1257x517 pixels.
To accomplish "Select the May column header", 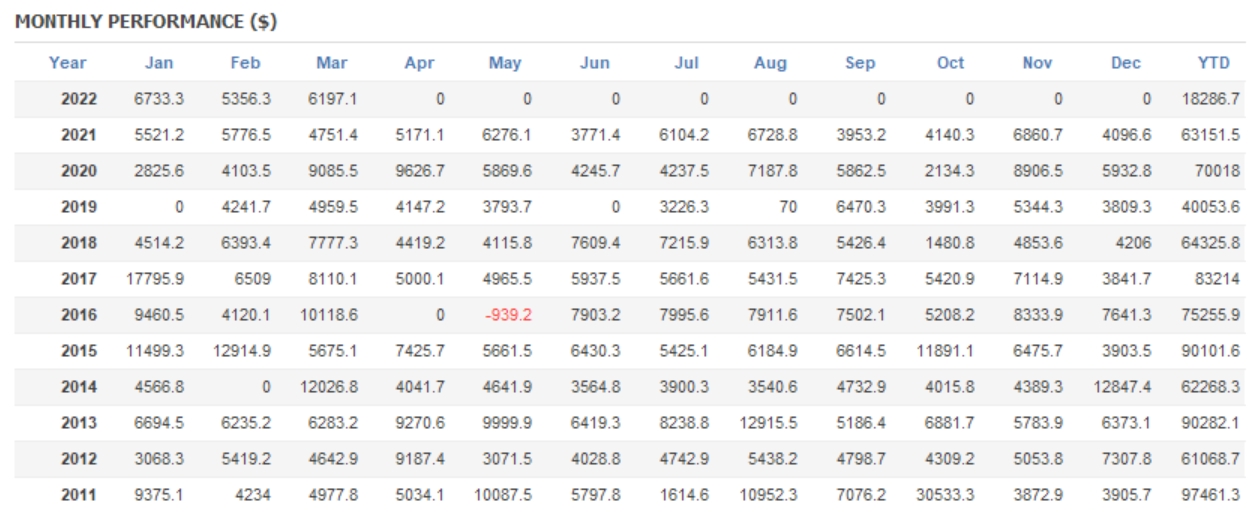I will tap(505, 63).
